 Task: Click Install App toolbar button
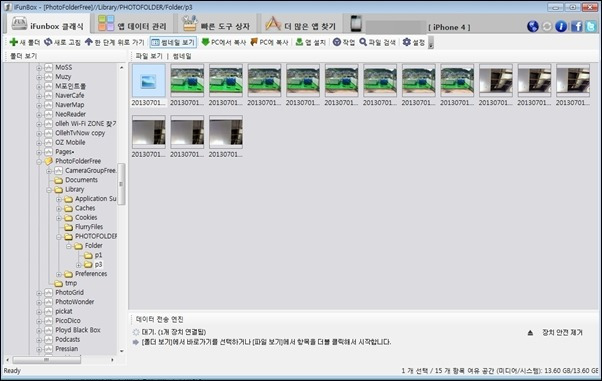point(311,42)
